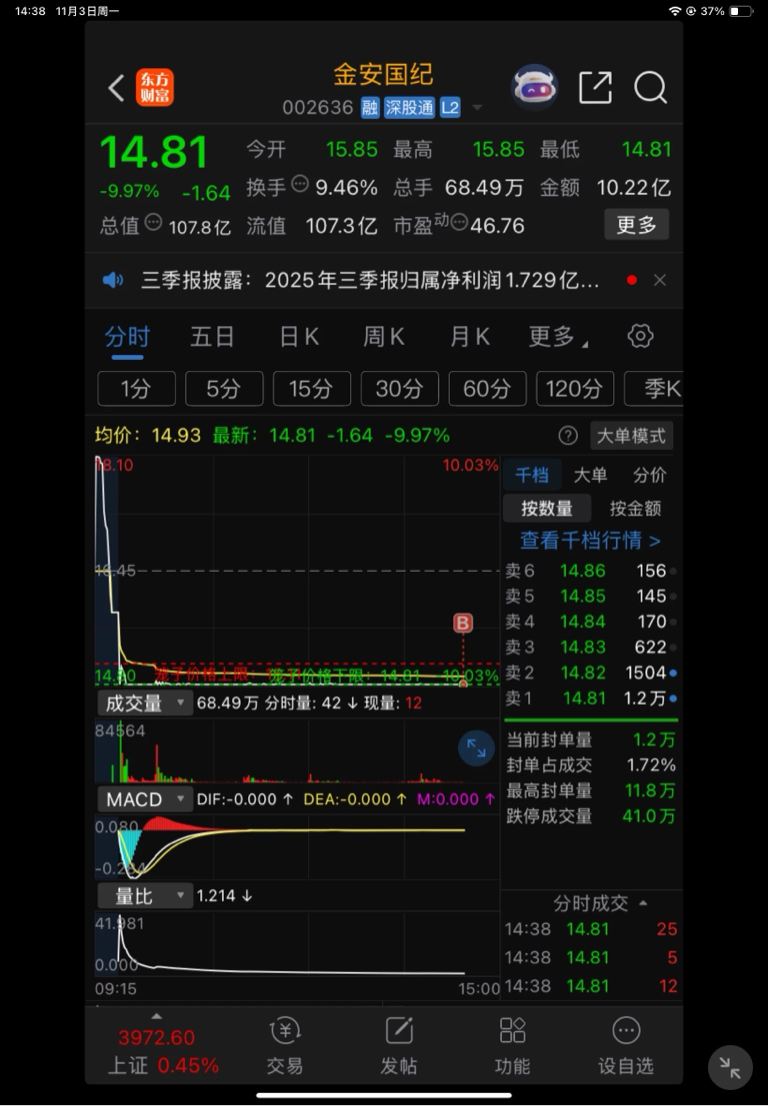This screenshot has height=1106, width=768.
Task: Switch to 大单 tab
Action: [x=590, y=475]
